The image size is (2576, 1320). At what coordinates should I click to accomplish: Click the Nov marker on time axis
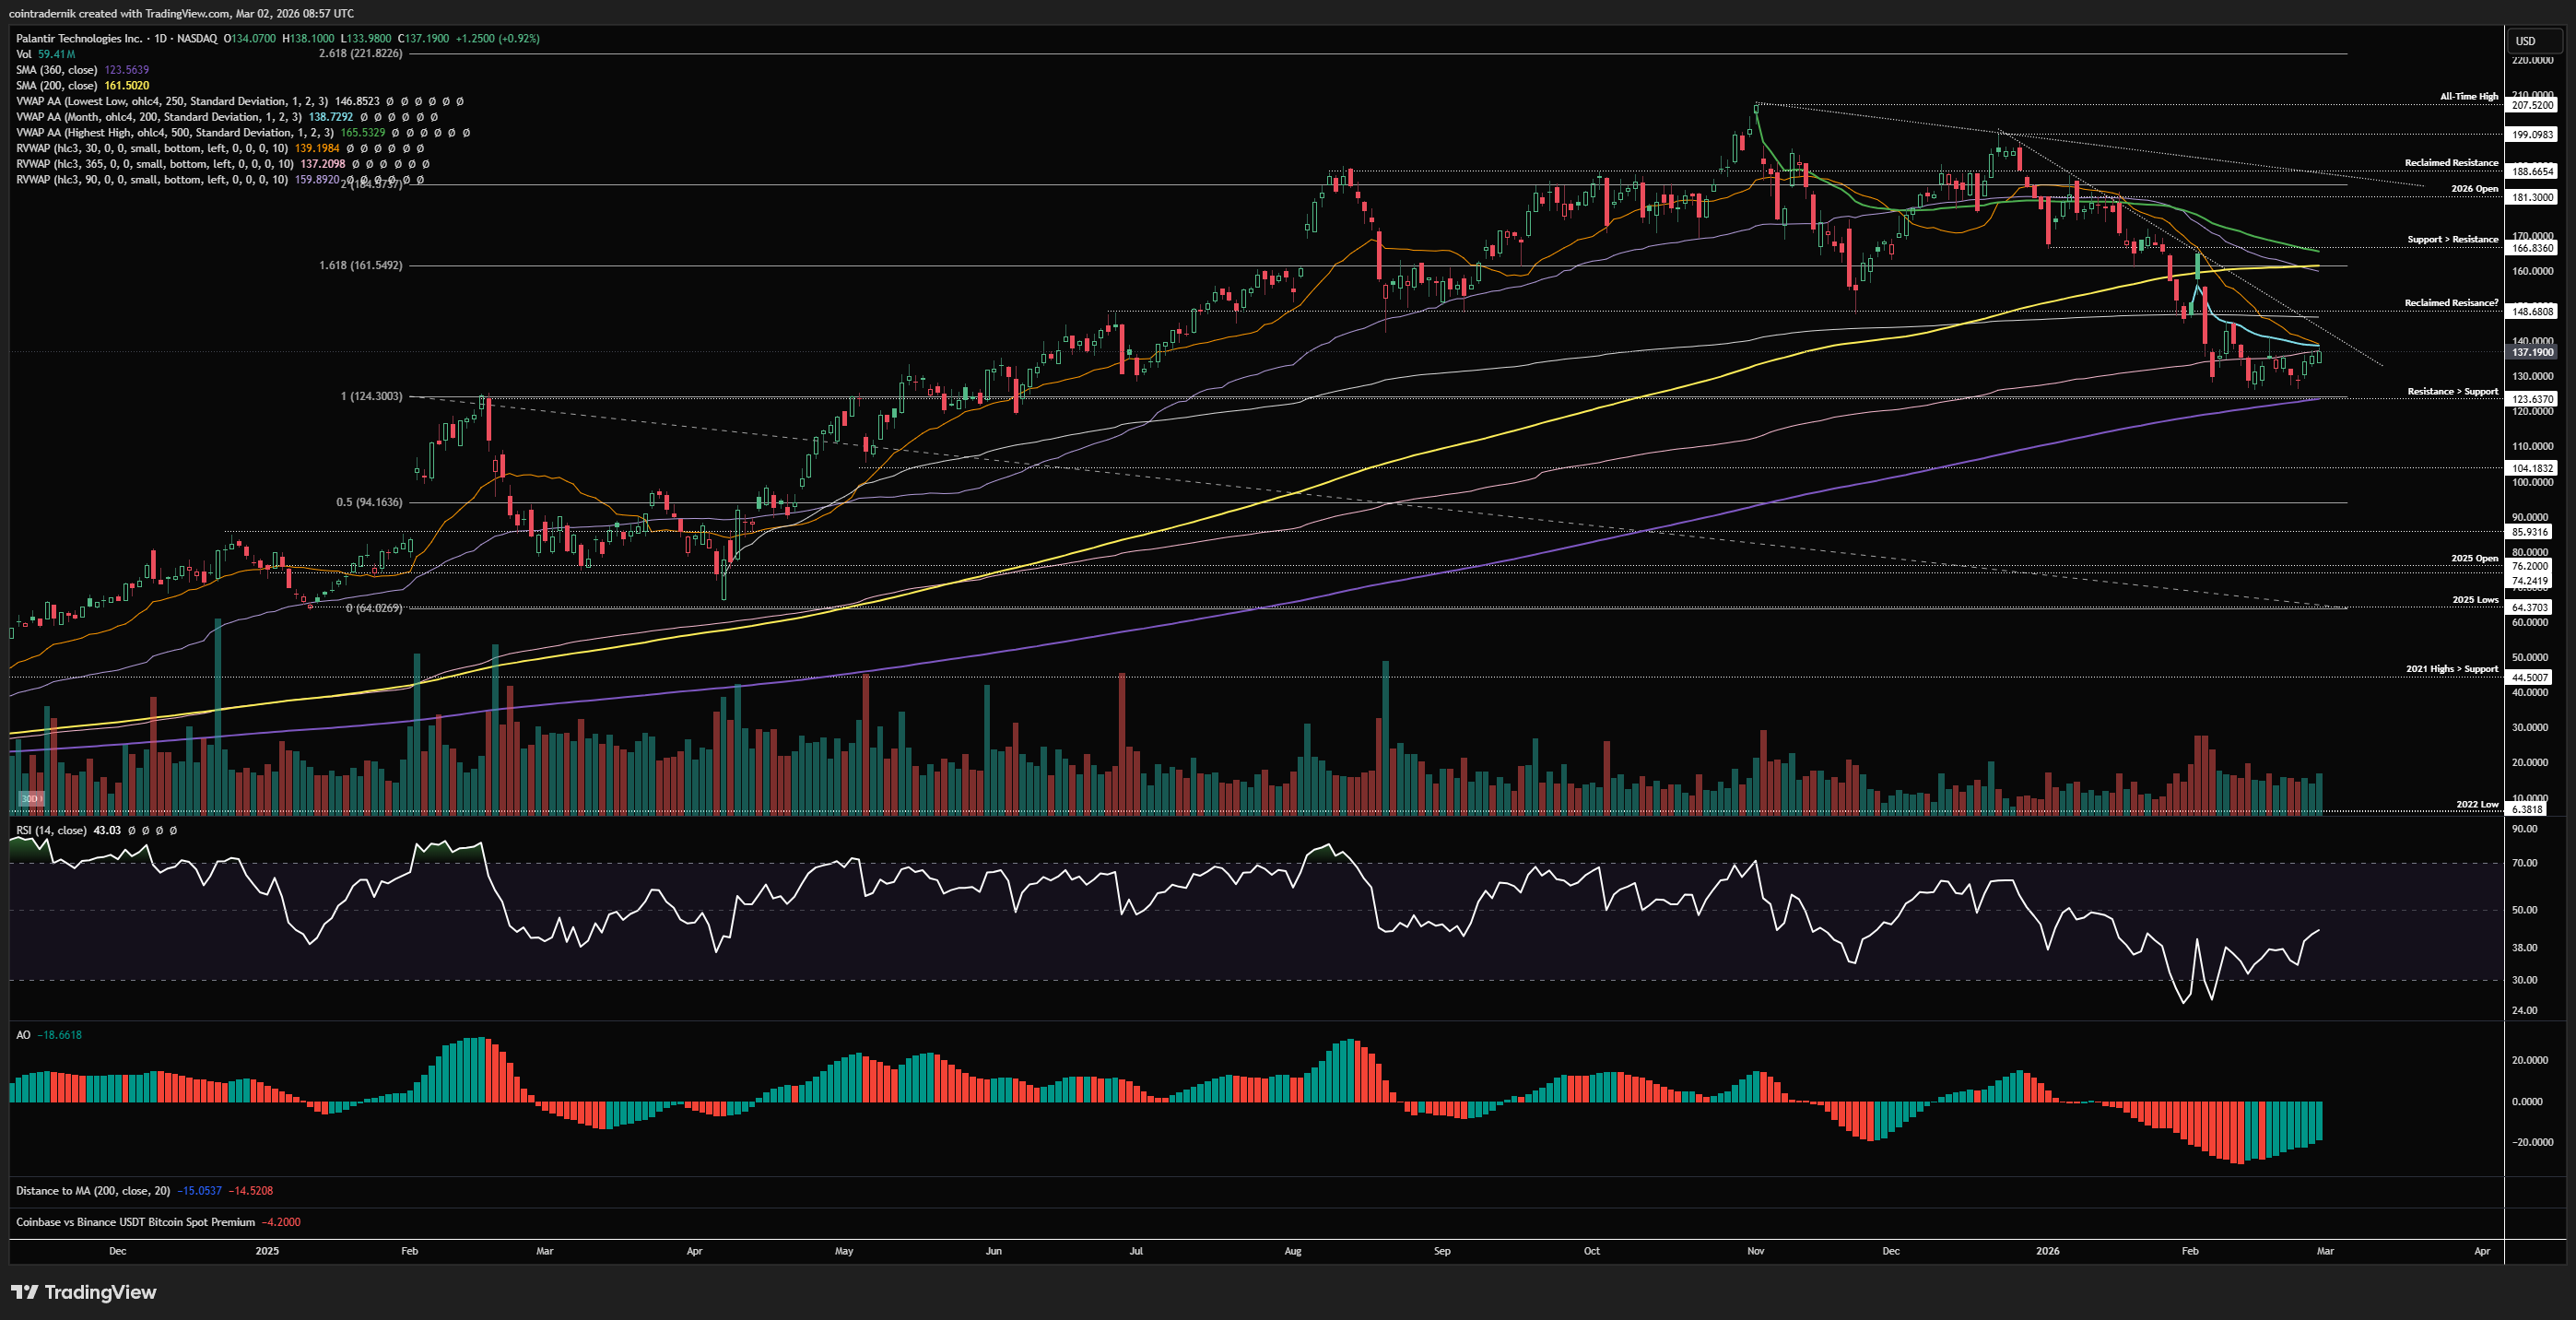1755,1251
